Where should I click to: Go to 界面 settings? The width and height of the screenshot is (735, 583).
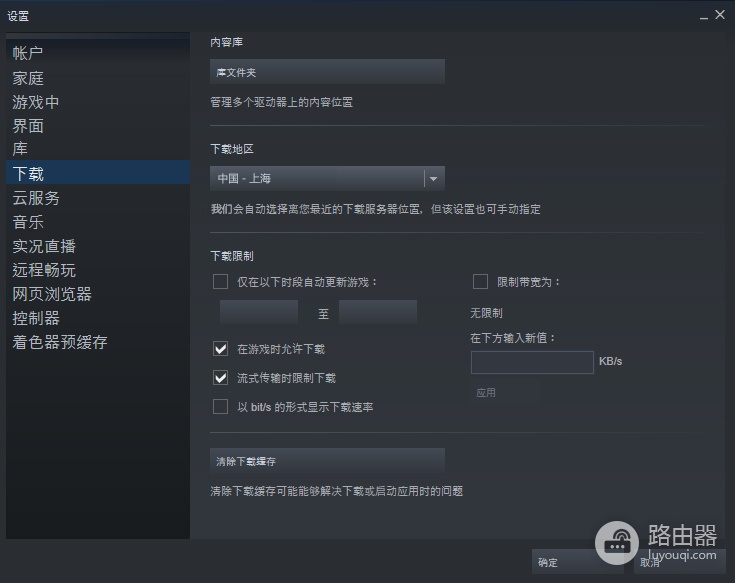pyautogui.click(x=98, y=126)
